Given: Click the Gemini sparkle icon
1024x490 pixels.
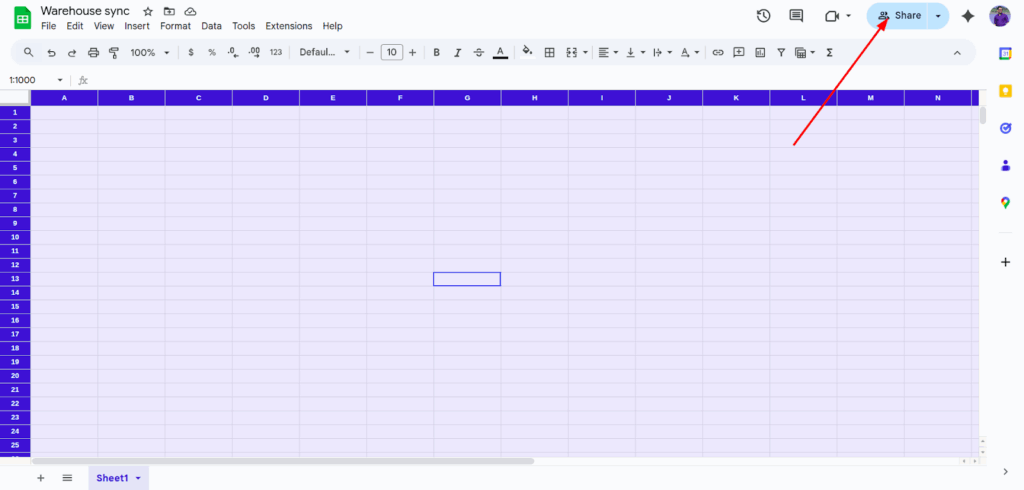Looking at the screenshot, I should click(967, 16).
